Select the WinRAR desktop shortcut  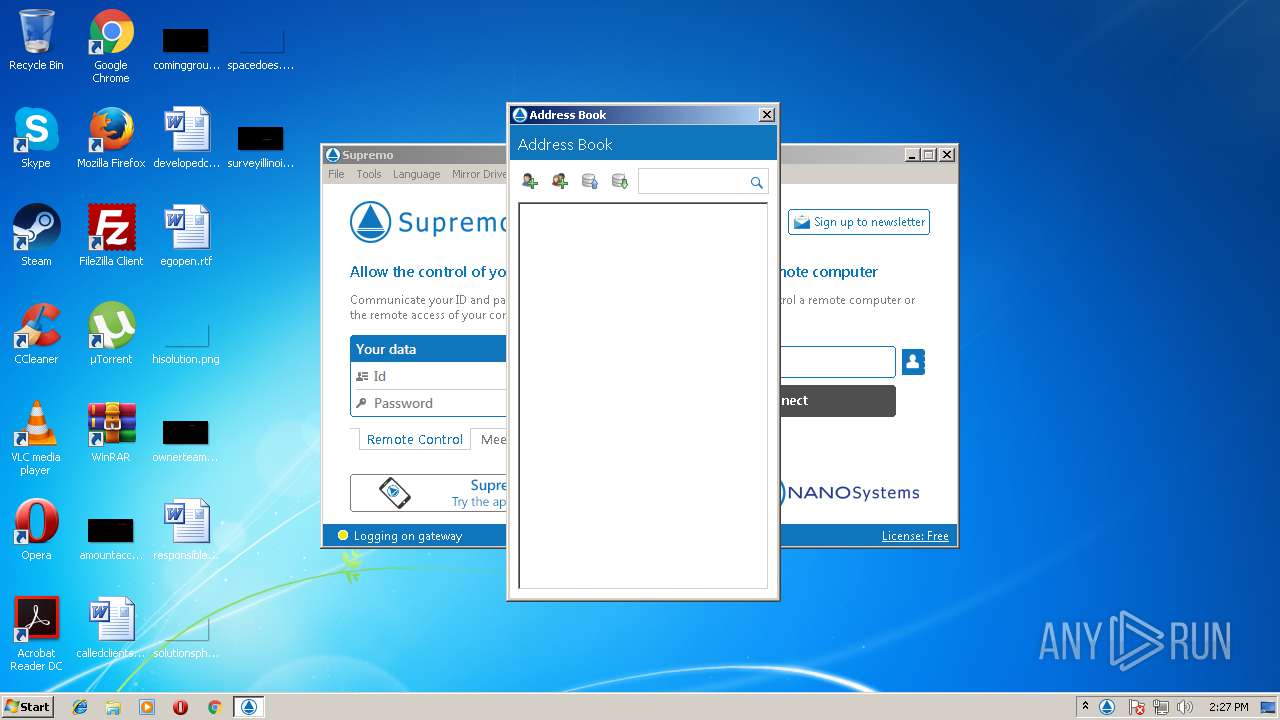(111, 432)
